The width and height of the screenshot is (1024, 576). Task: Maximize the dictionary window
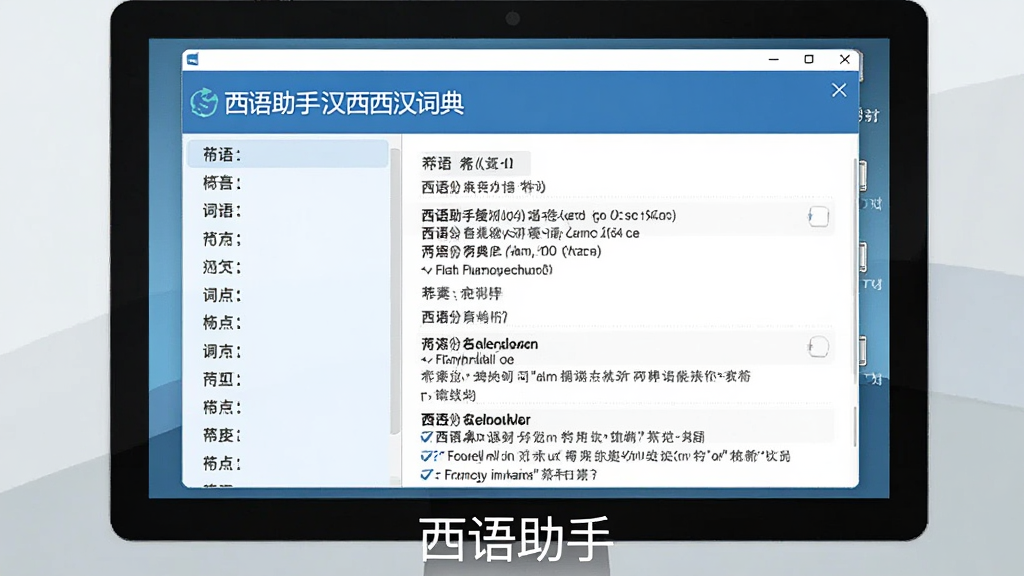809,59
